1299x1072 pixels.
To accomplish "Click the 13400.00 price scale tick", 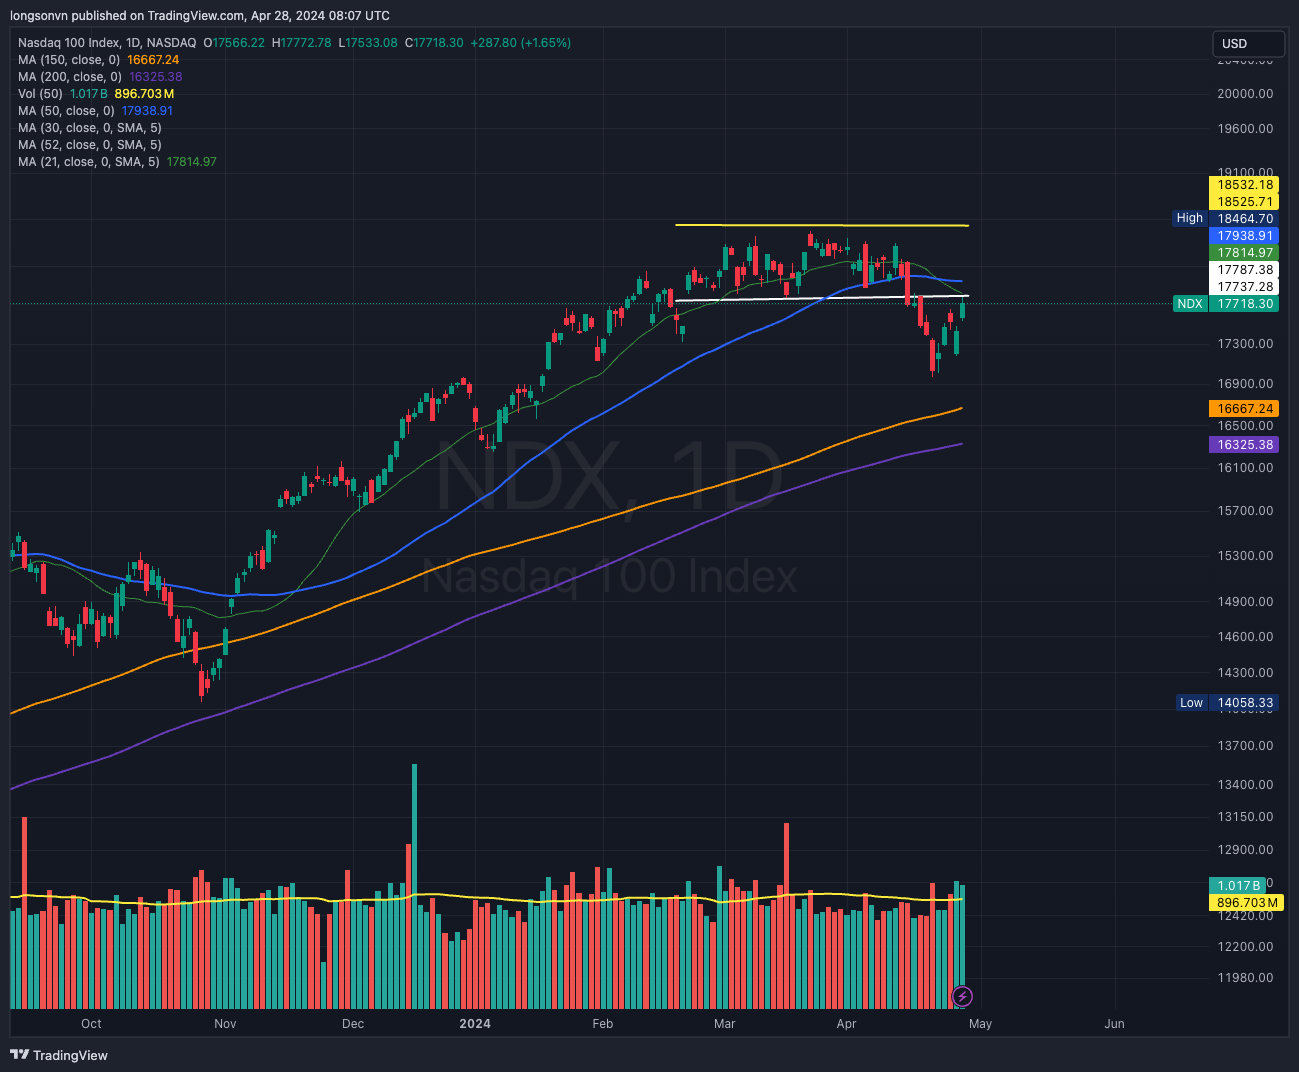I will [x=1245, y=785].
